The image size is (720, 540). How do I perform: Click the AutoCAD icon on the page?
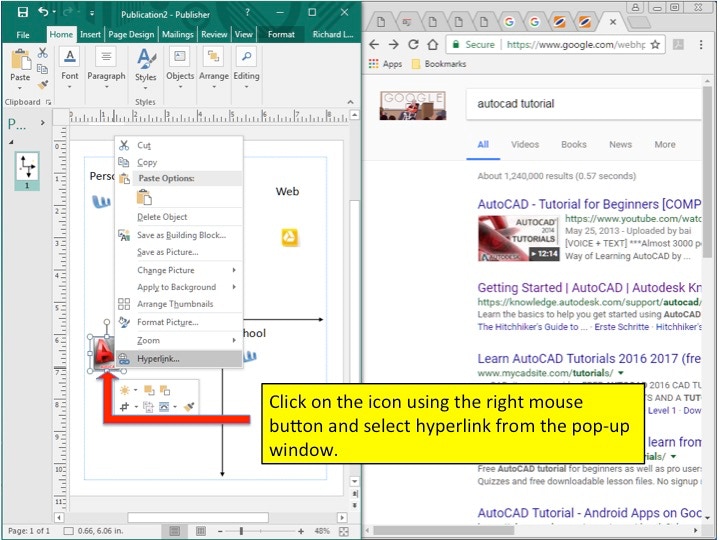point(104,353)
